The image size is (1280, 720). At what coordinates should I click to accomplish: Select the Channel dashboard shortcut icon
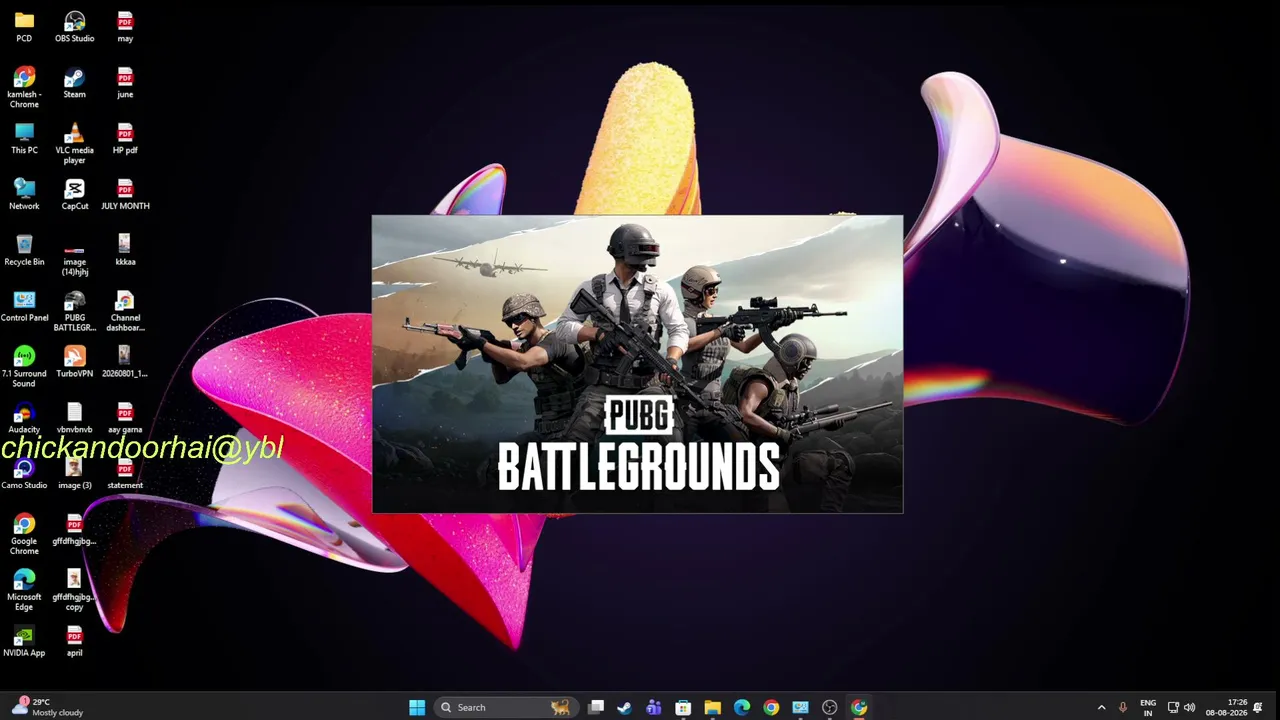pos(125,312)
